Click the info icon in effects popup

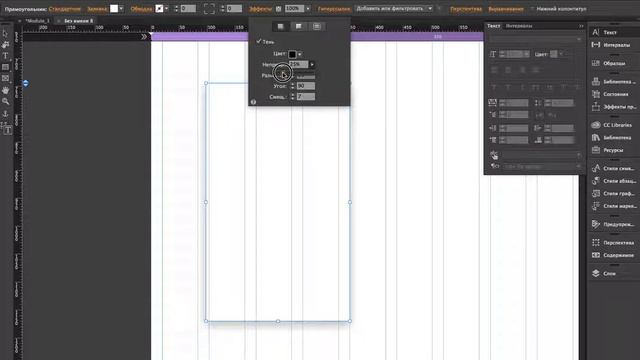tap(253, 102)
